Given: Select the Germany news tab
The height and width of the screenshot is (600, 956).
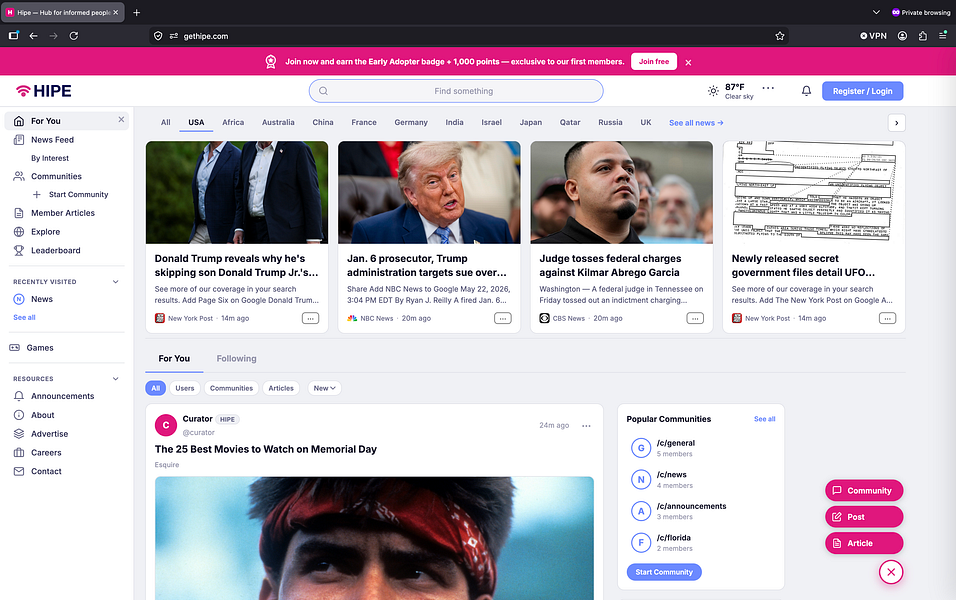Looking at the screenshot, I should 411,122.
